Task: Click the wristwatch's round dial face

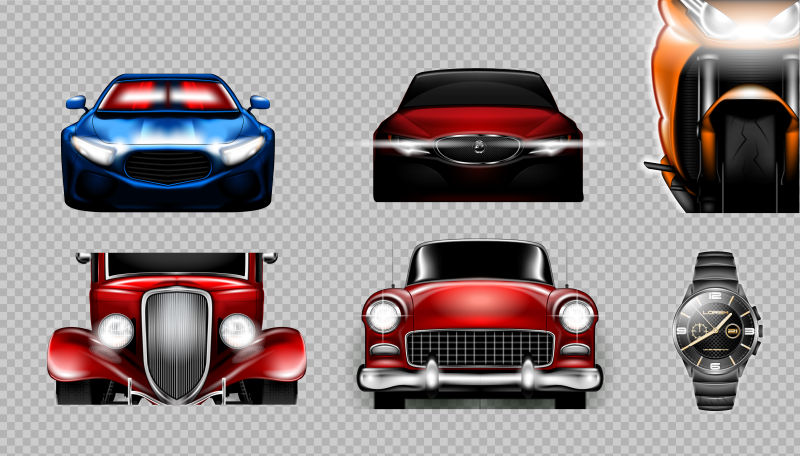Action: [x=715, y=329]
